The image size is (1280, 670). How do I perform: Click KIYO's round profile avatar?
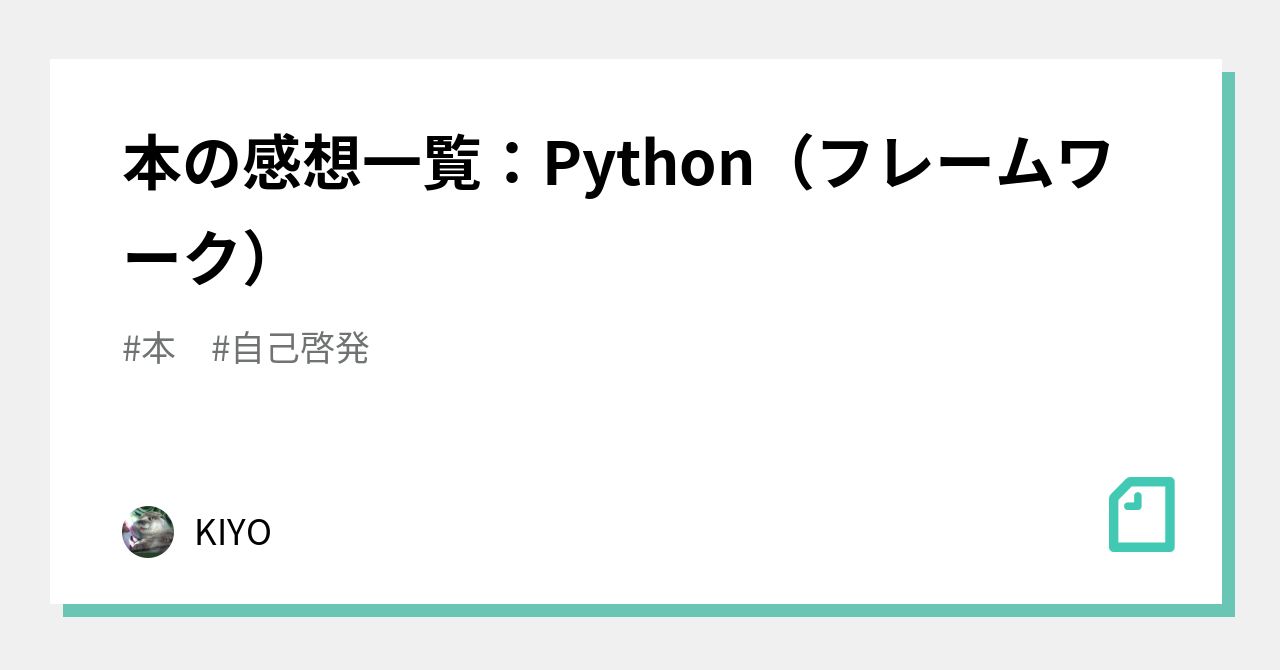(x=148, y=532)
